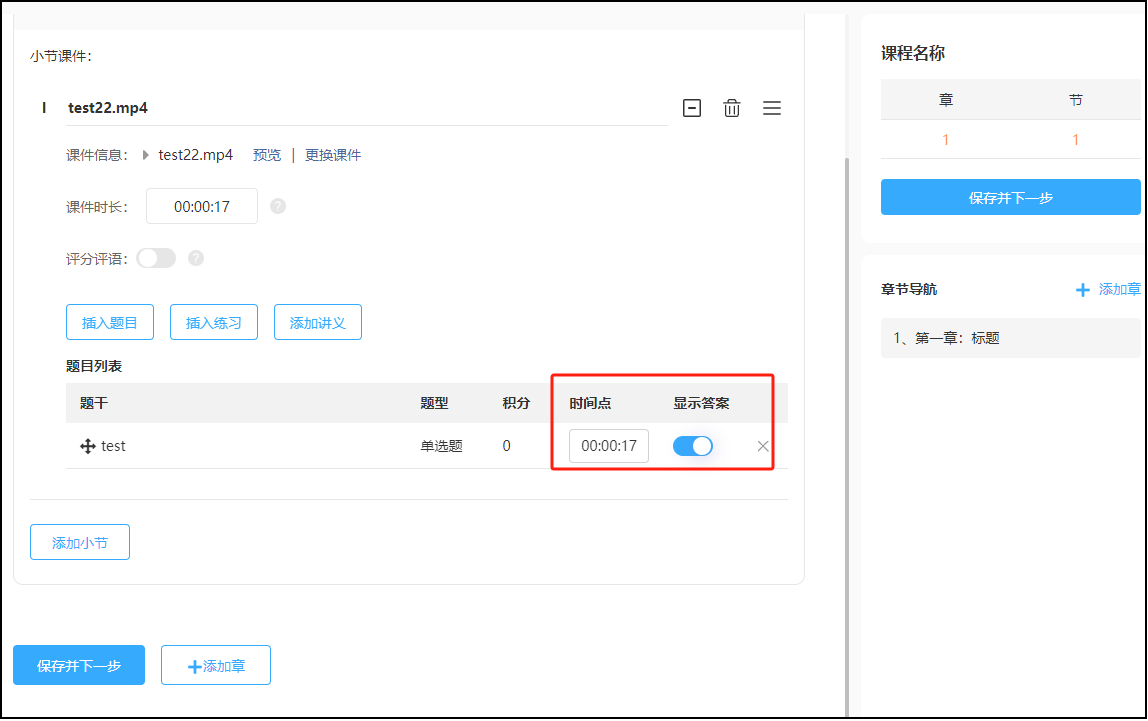Delete the test22.mp4 courseware with trash icon

click(x=731, y=108)
